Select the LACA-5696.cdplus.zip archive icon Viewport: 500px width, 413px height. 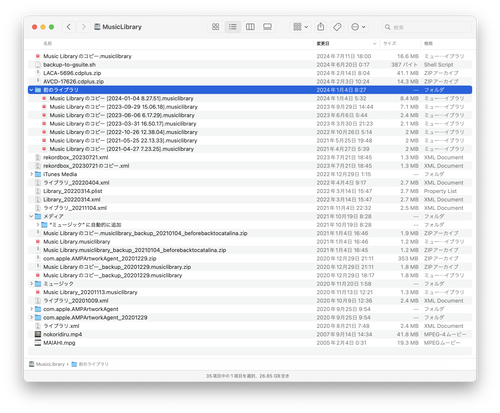(38, 73)
